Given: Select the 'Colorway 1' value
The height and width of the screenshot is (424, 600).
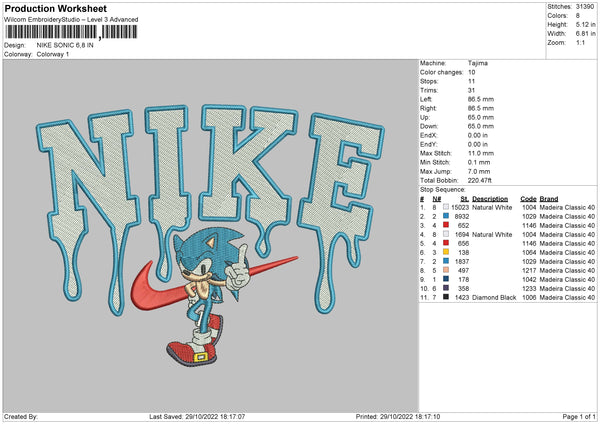Looking at the screenshot, I should point(53,54).
